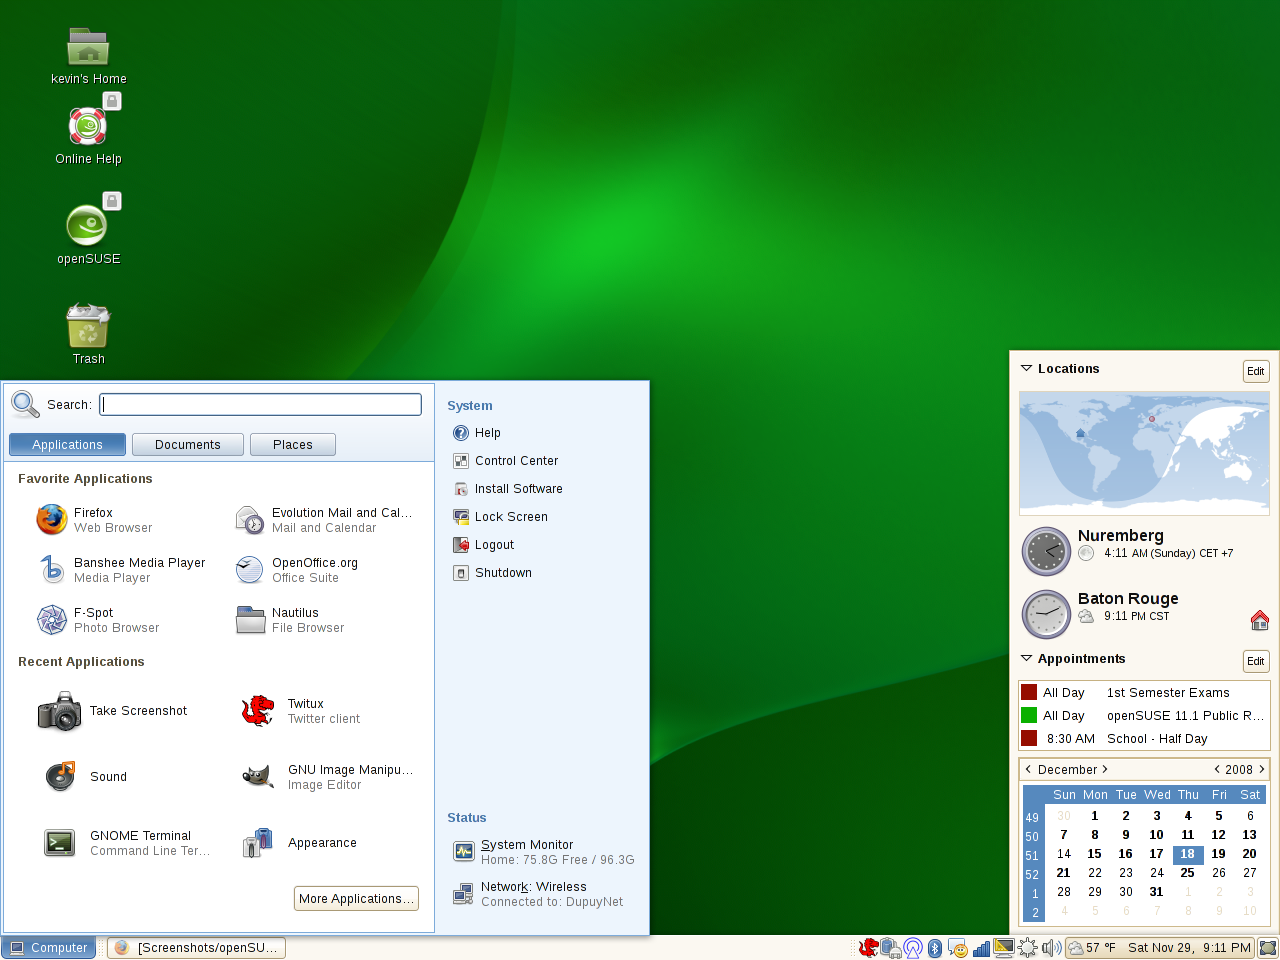Toggle the Computer main menu button

[x=49, y=948]
